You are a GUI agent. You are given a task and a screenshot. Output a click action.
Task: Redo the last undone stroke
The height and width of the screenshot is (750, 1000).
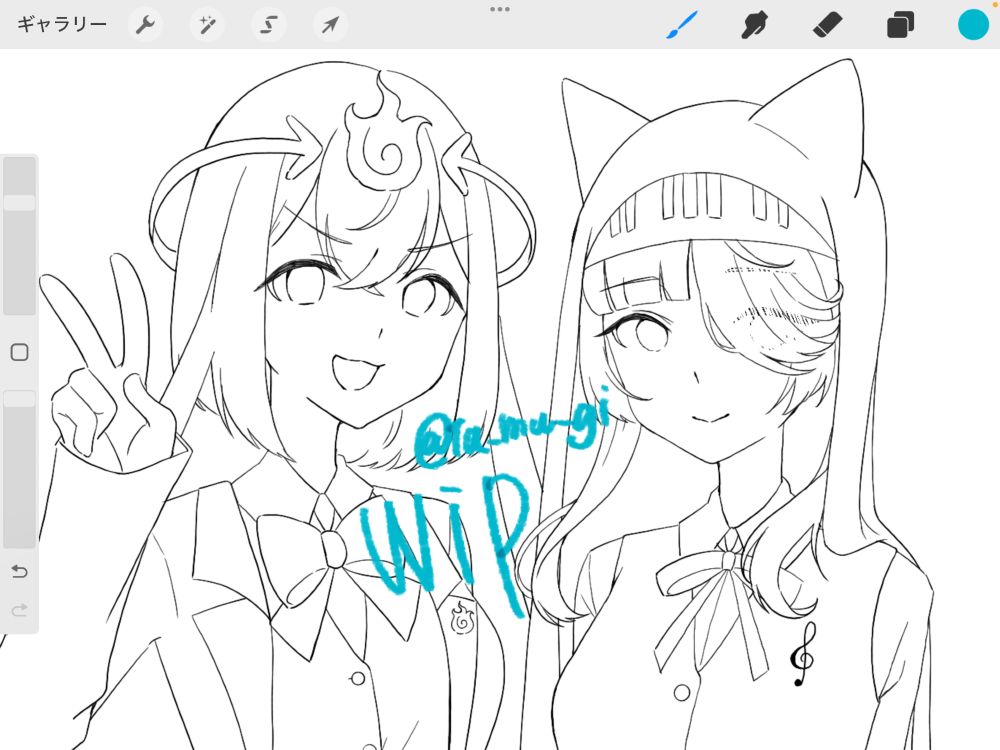click(20, 610)
